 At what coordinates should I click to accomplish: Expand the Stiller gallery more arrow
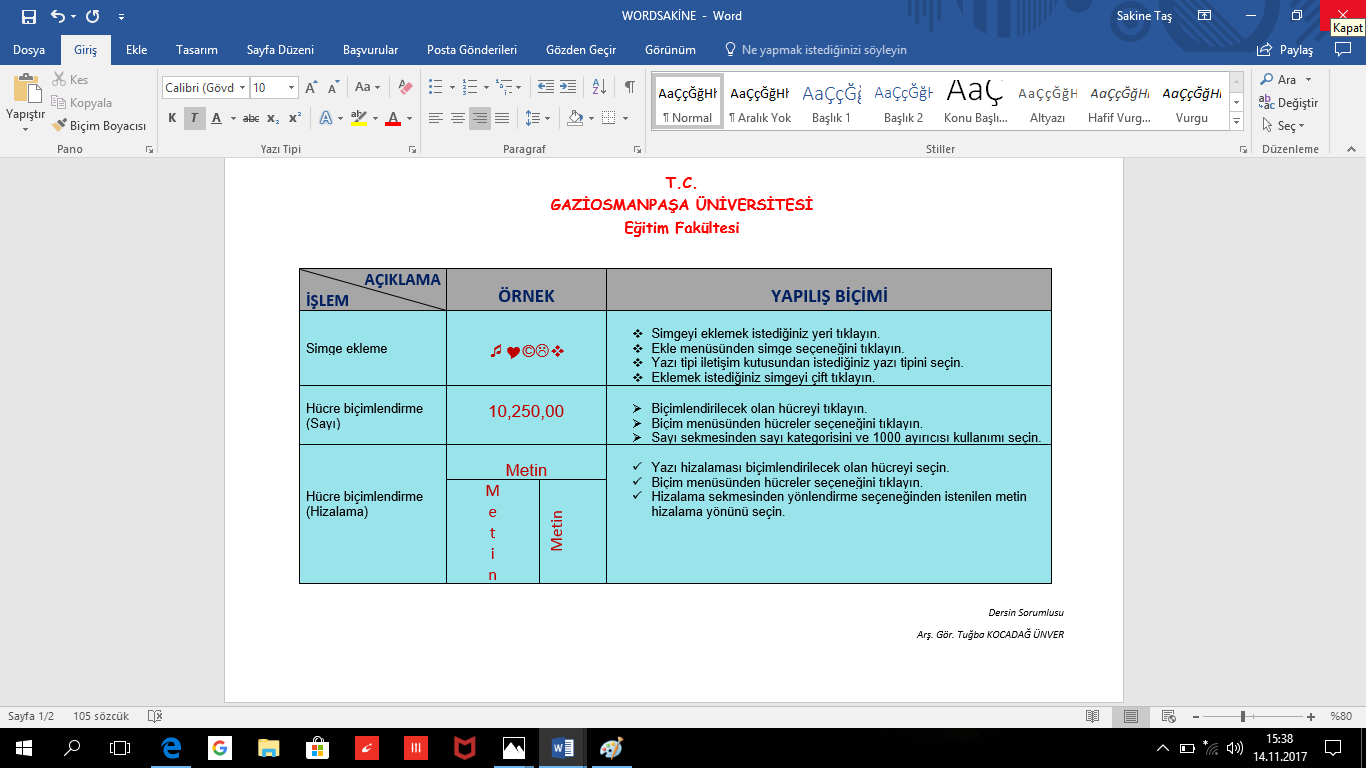[x=1237, y=121]
